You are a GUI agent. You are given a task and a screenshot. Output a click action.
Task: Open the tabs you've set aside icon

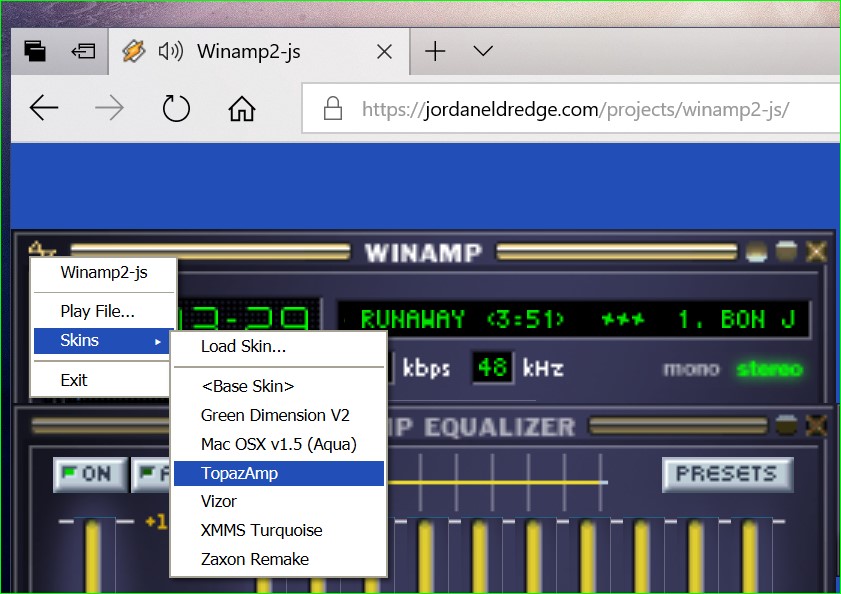(x=35, y=52)
